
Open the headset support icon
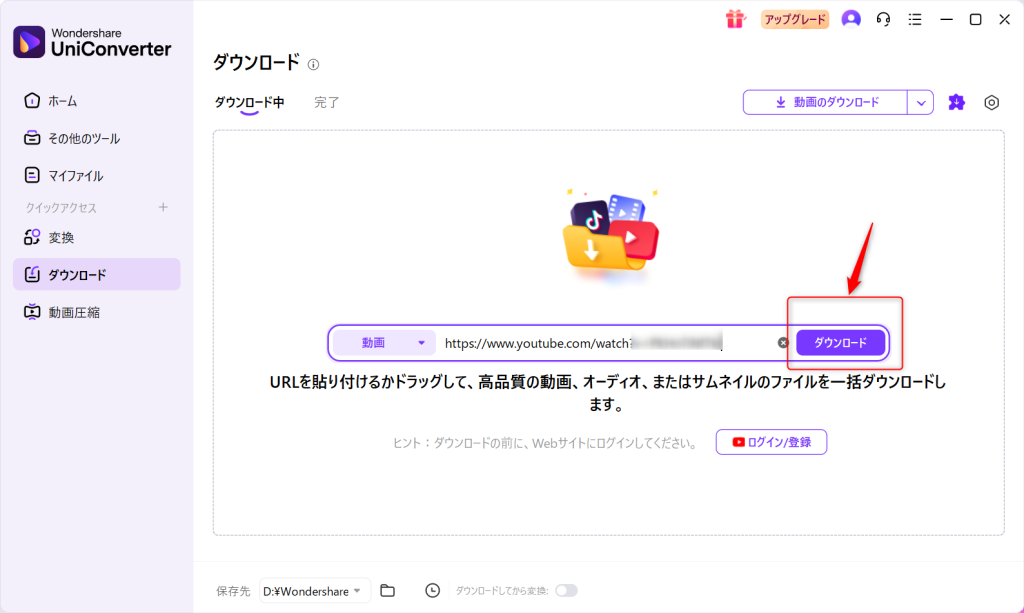click(883, 20)
